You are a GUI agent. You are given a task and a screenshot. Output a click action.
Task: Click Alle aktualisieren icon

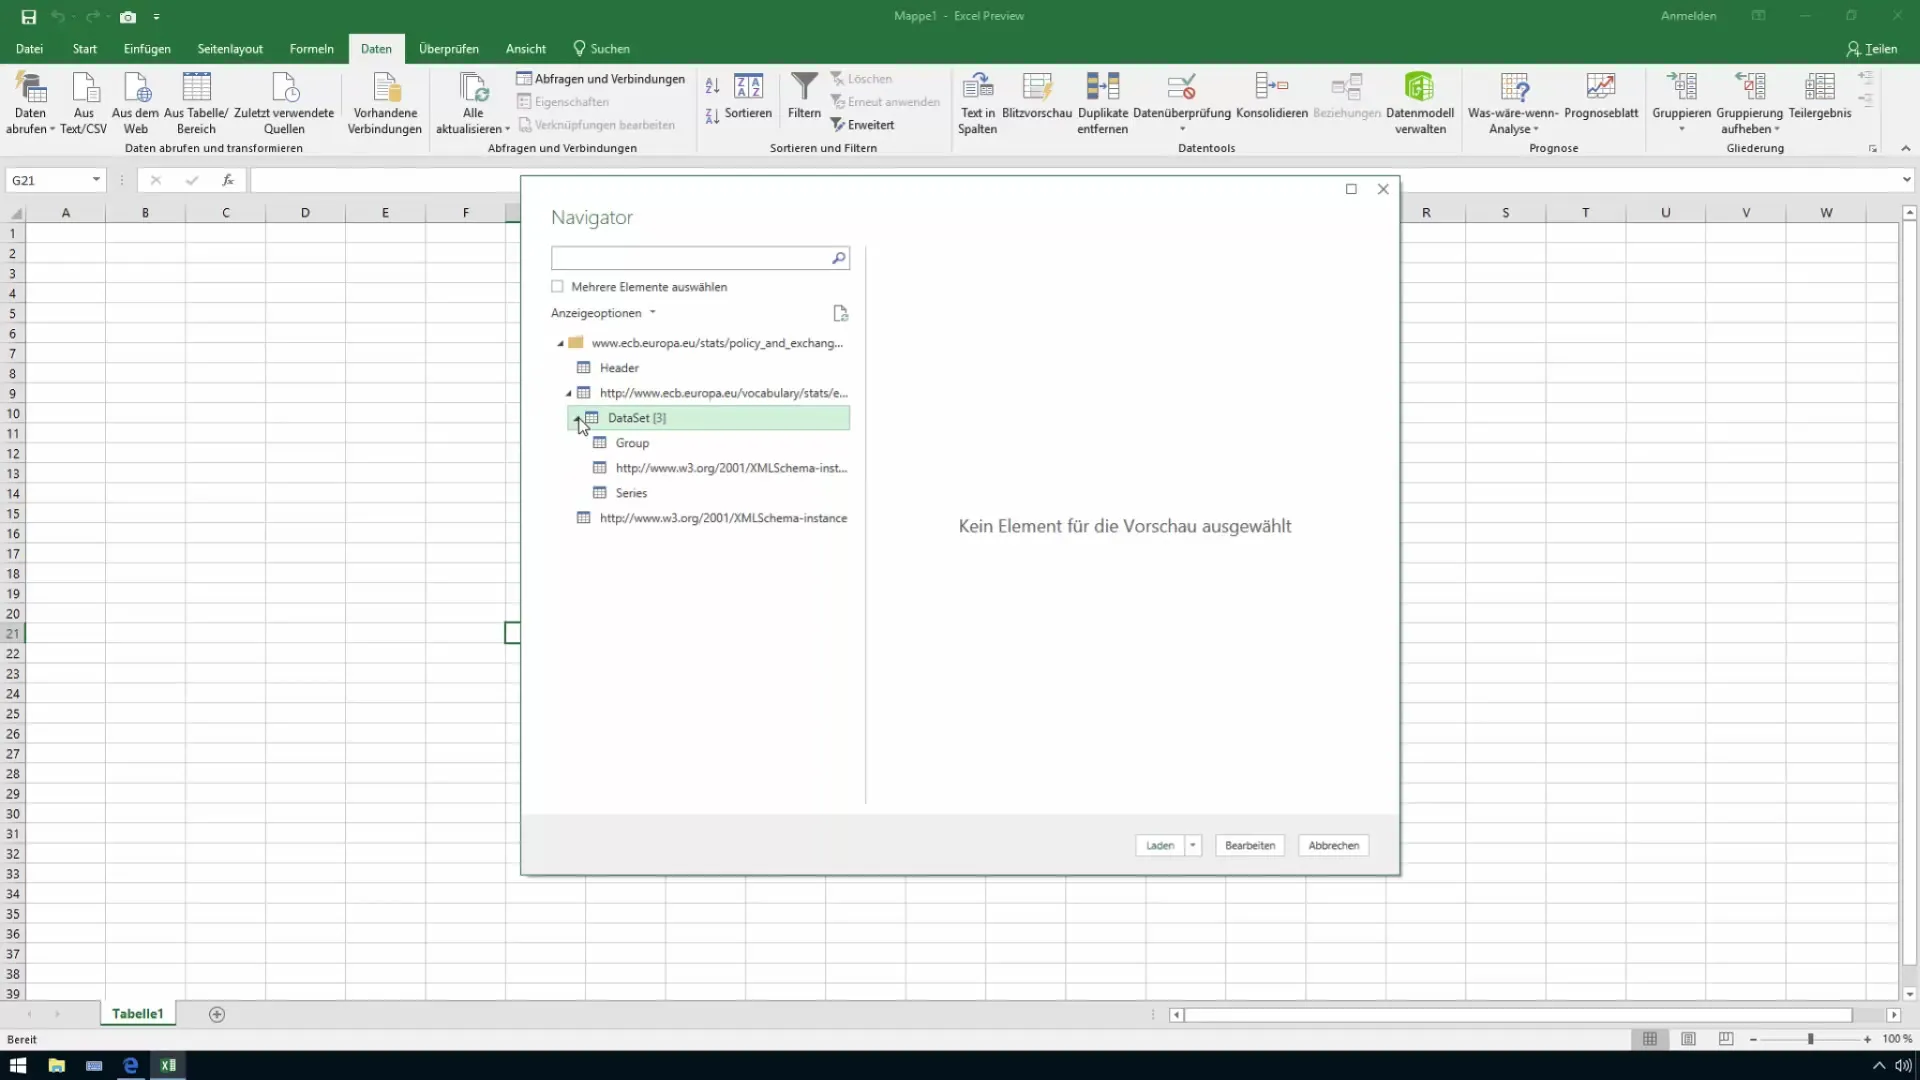click(x=473, y=88)
